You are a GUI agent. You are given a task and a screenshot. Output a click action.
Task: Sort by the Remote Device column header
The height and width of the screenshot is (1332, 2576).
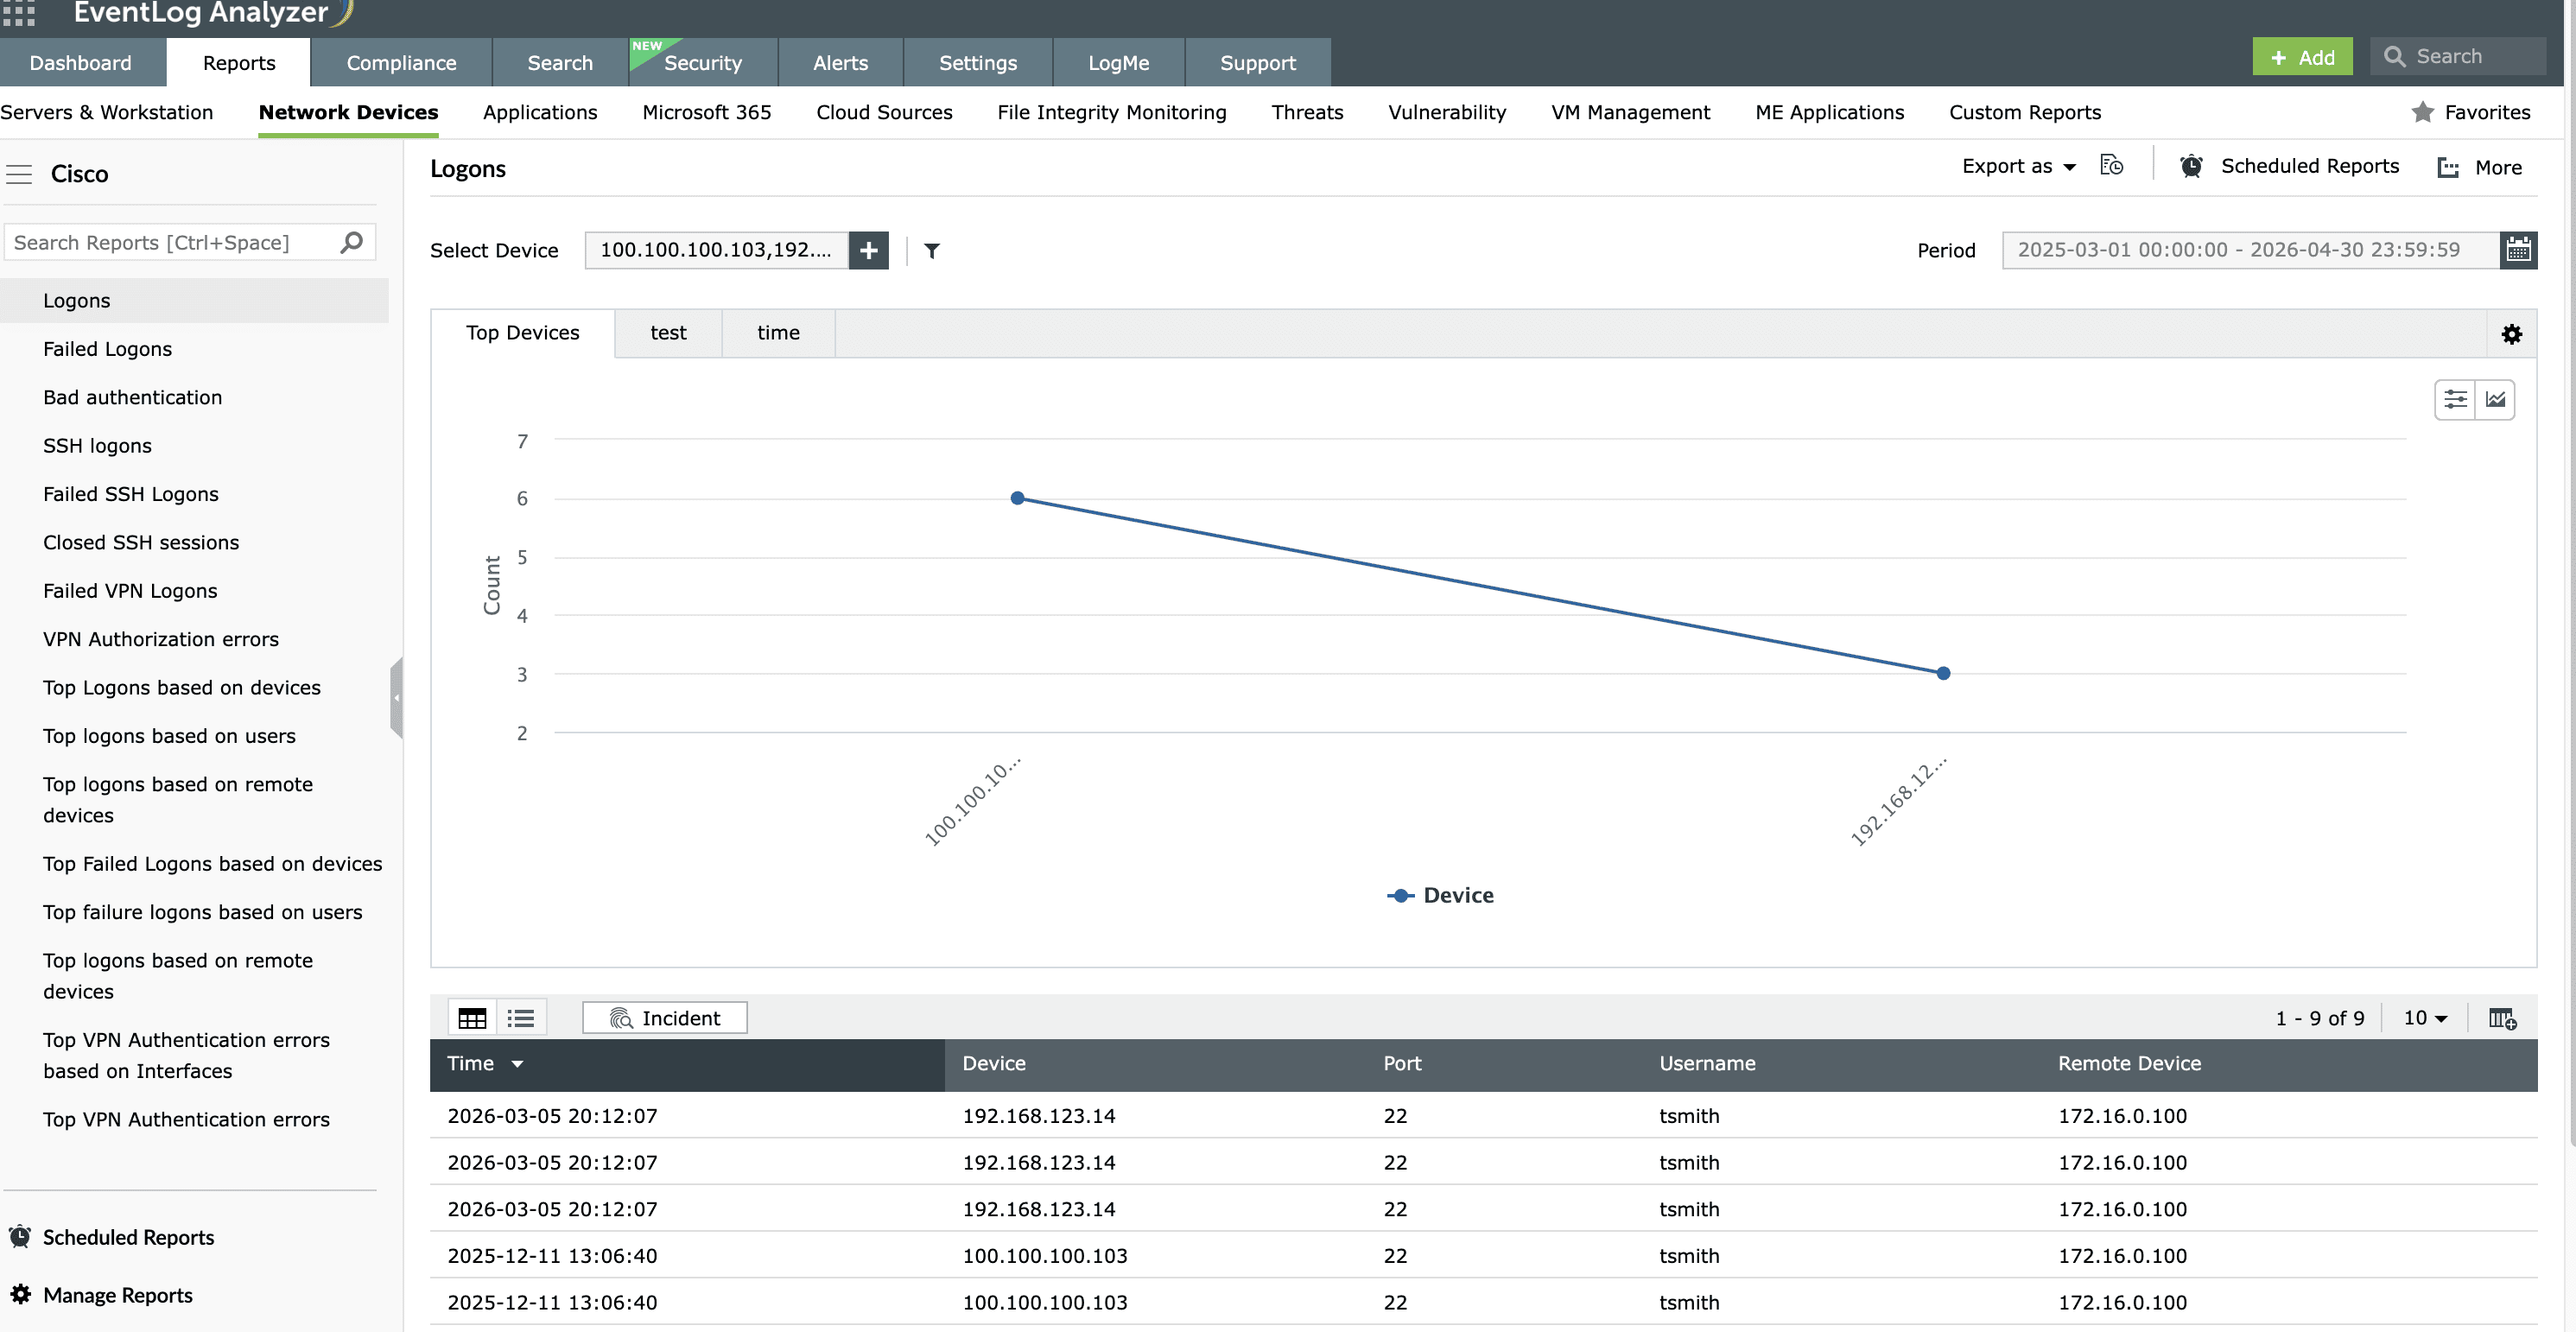pyautogui.click(x=2128, y=1064)
